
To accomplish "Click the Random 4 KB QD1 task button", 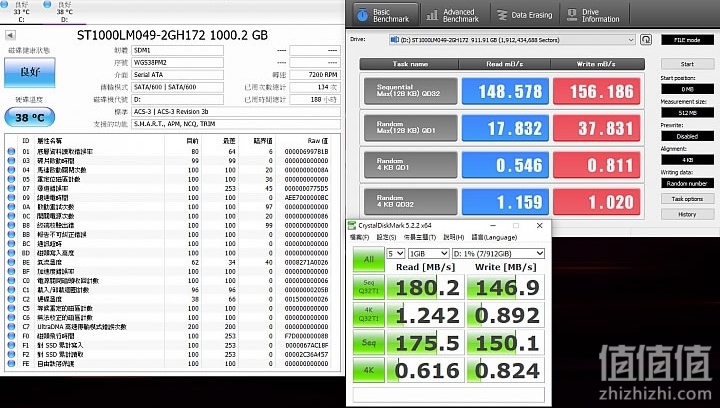I will [411, 165].
